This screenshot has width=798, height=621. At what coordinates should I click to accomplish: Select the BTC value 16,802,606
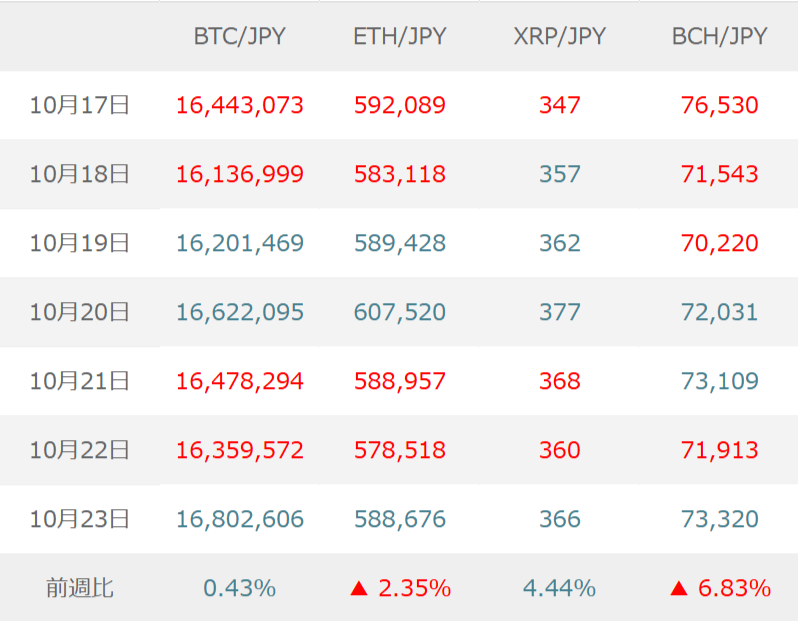[240, 520]
